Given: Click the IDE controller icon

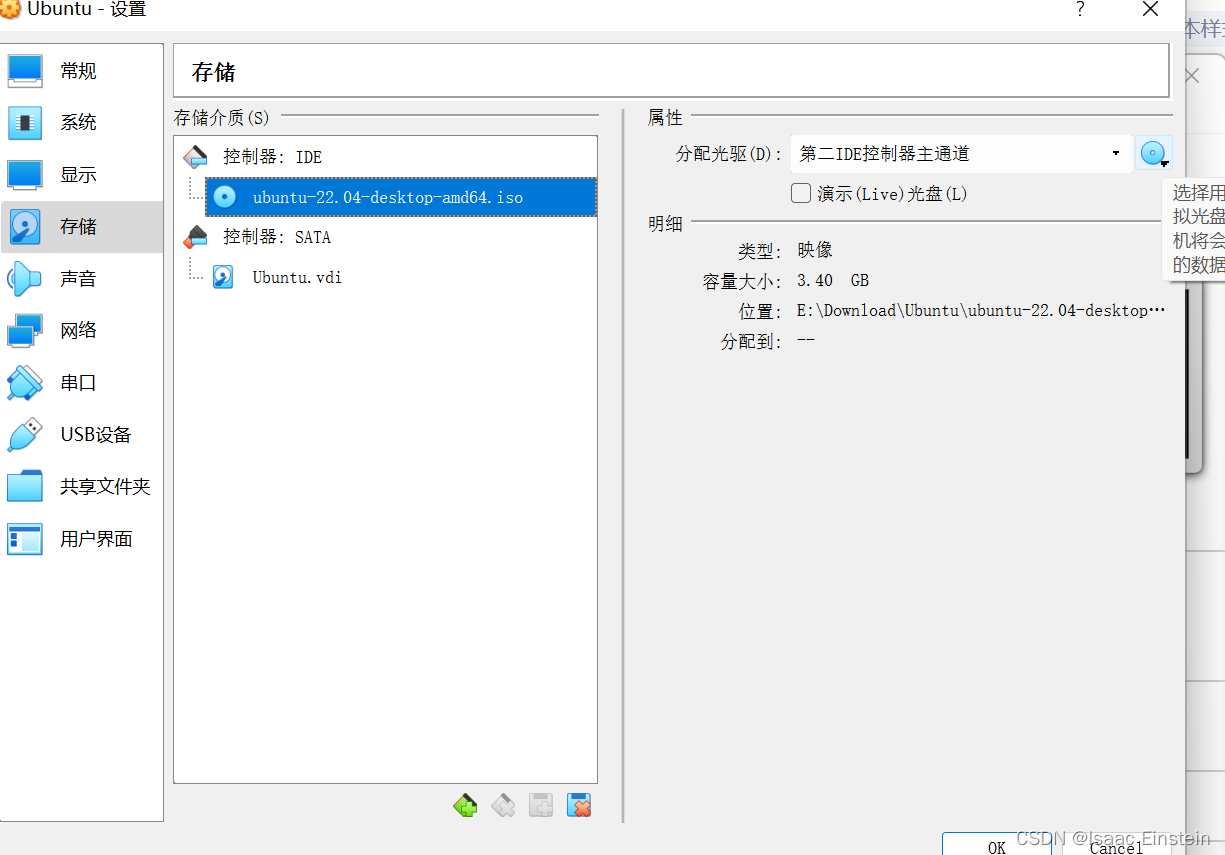Looking at the screenshot, I should tap(196, 157).
